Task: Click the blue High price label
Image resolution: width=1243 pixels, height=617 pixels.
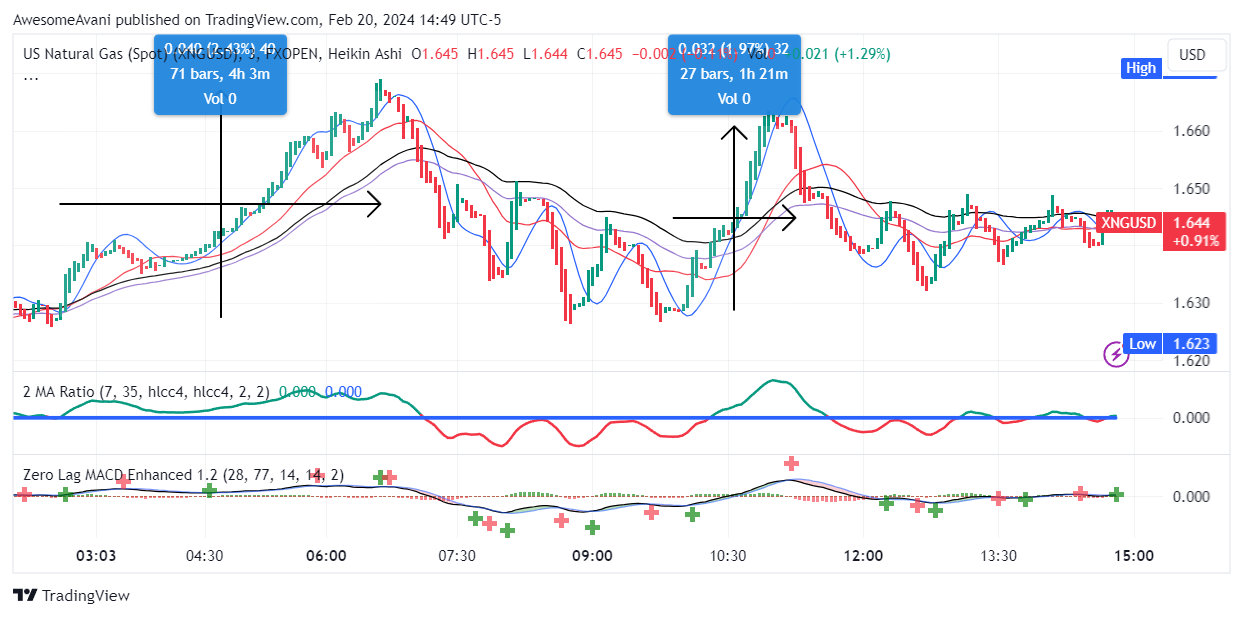Action: pyautogui.click(x=1140, y=68)
